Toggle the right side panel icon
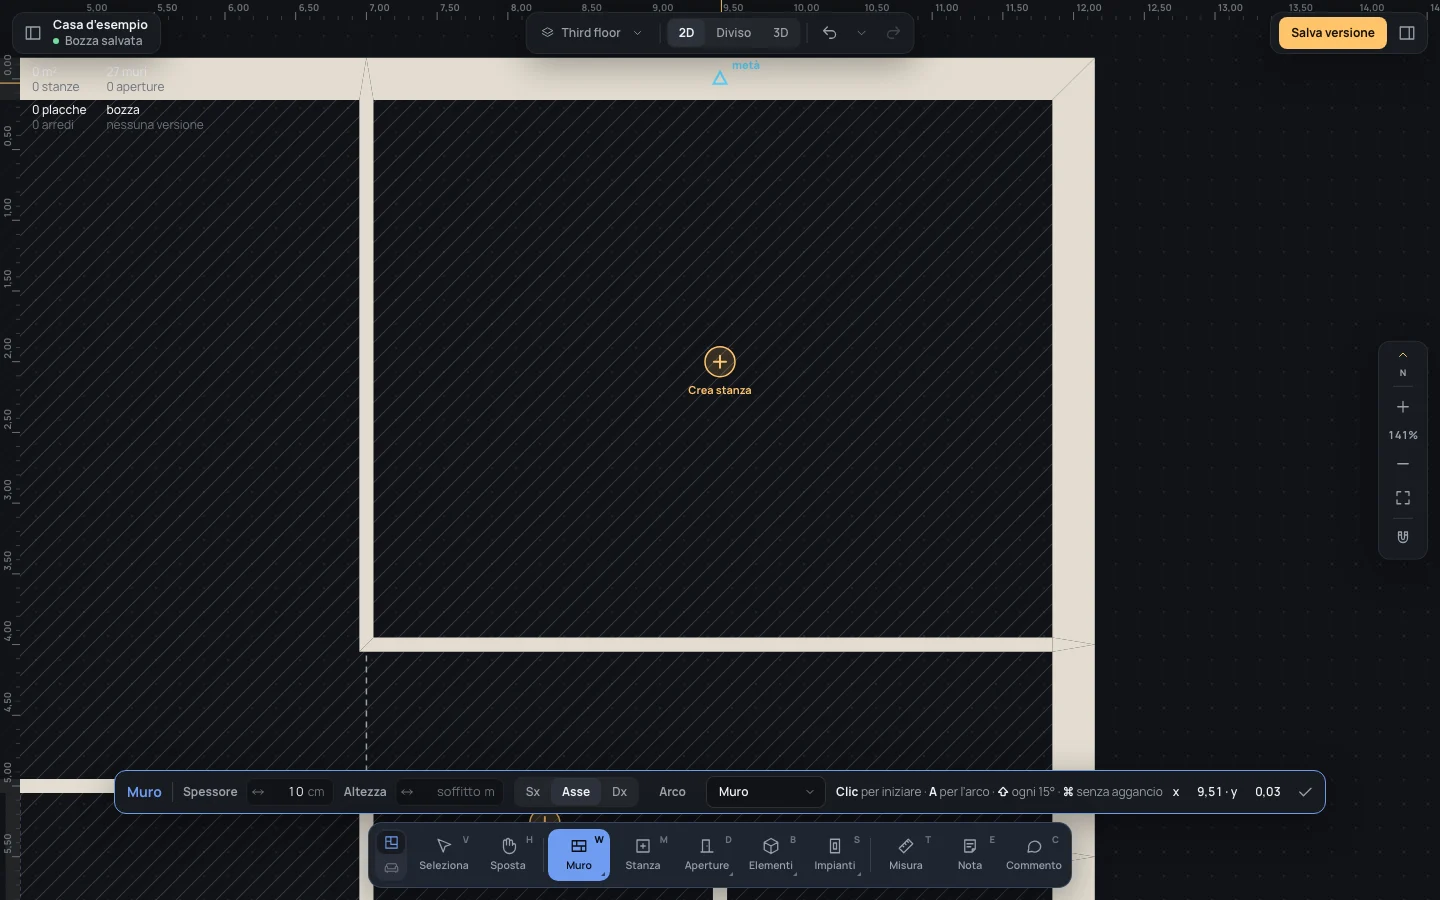Image resolution: width=1440 pixels, height=900 pixels. click(1407, 33)
